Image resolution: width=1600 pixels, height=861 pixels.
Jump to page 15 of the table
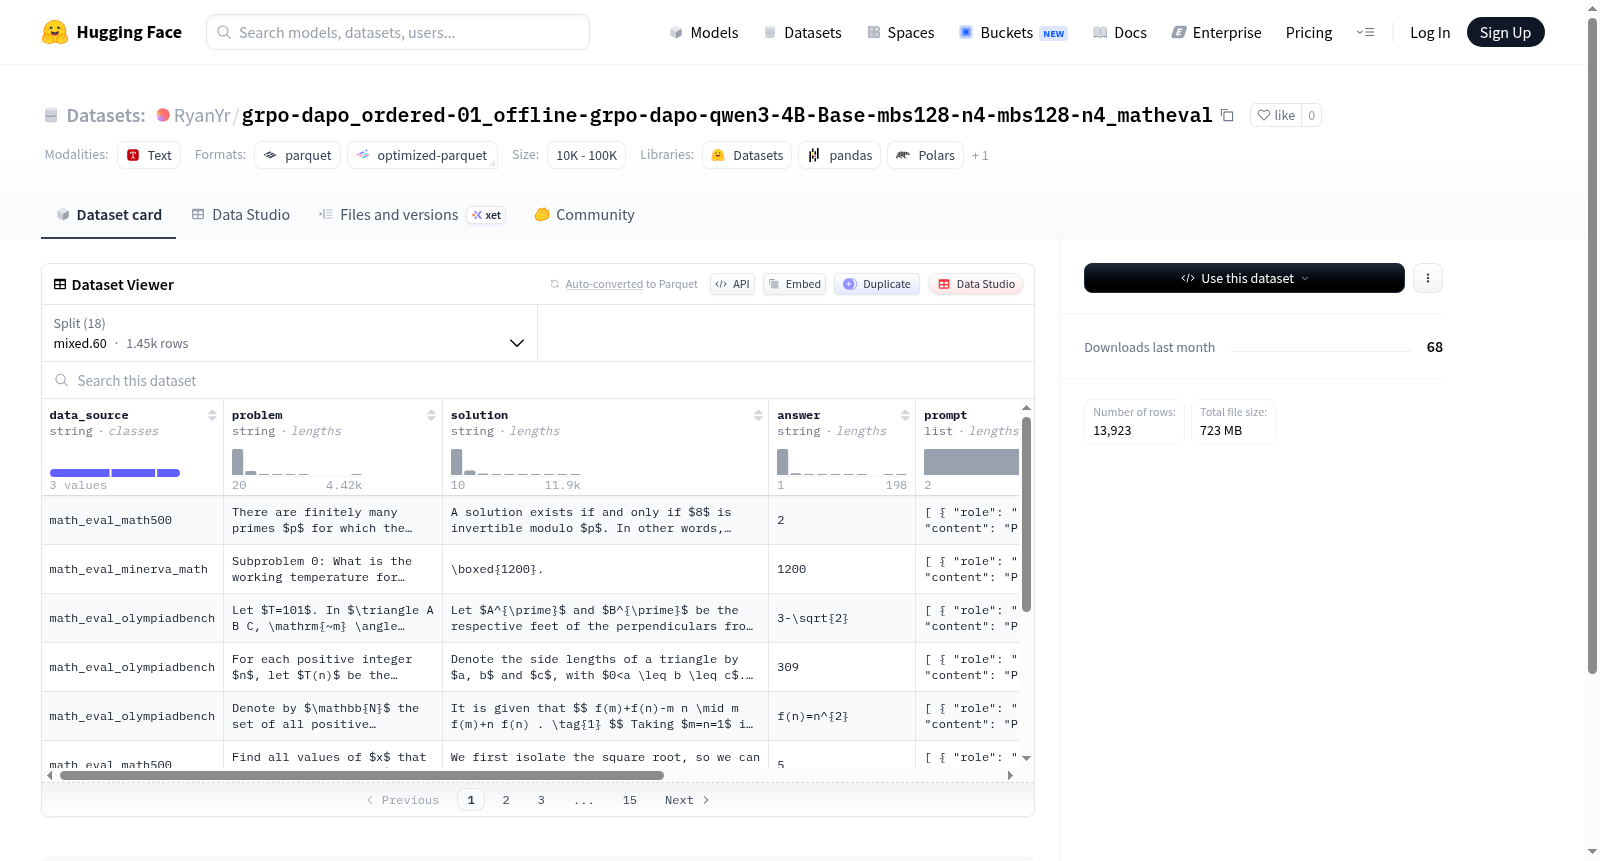[630, 800]
